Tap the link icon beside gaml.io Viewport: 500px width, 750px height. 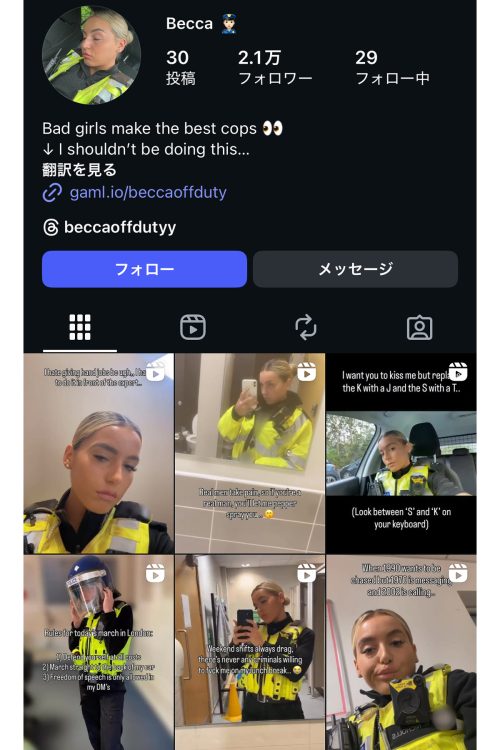click(x=52, y=193)
